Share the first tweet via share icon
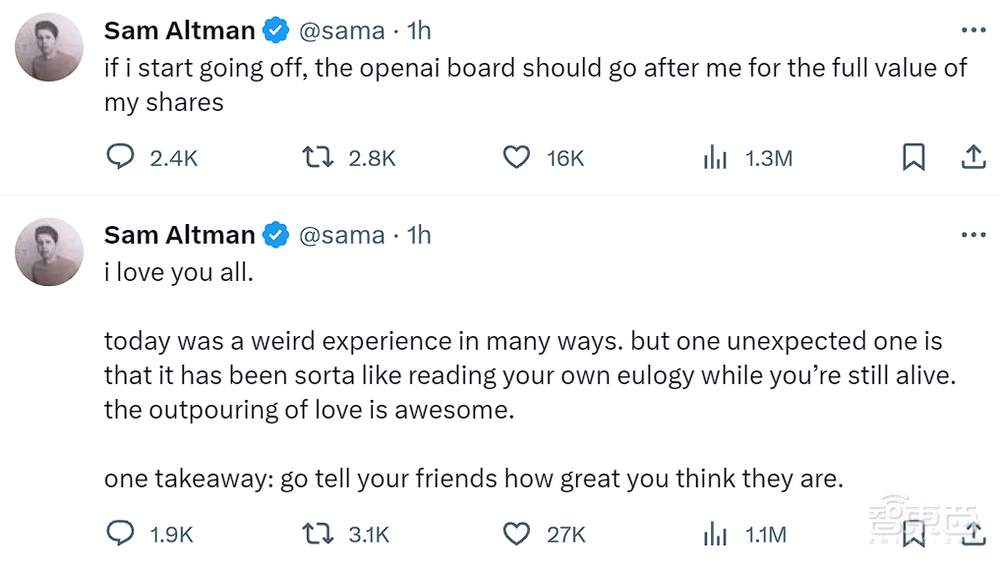 click(973, 158)
